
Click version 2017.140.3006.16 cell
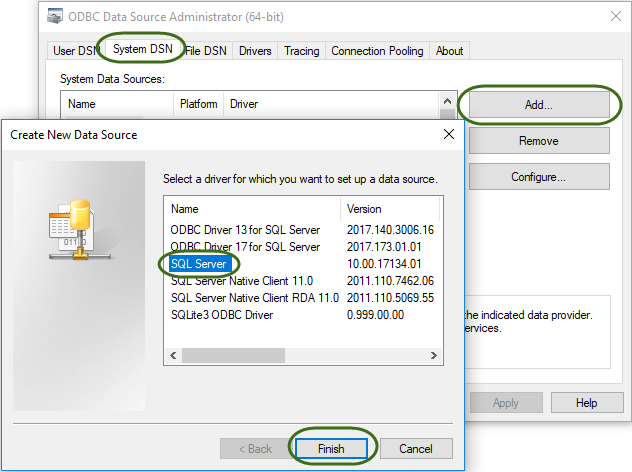tap(390, 230)
